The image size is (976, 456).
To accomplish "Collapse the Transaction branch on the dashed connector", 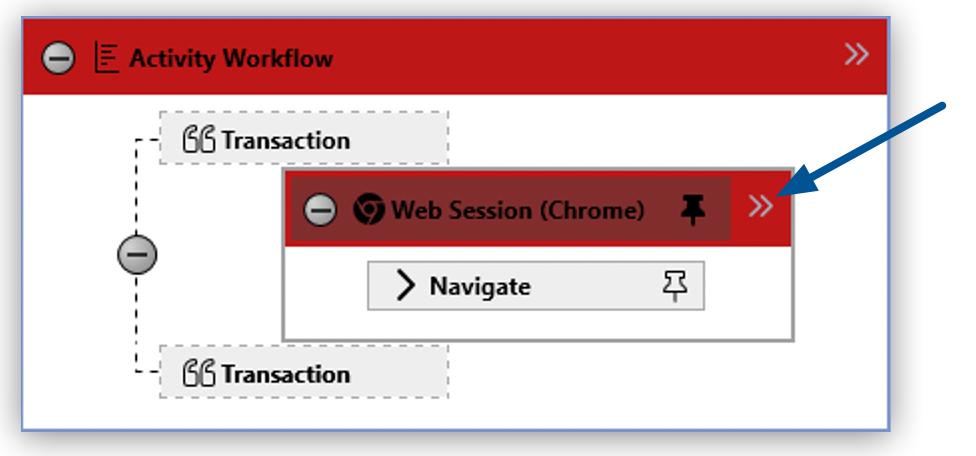I will (137, 256).
